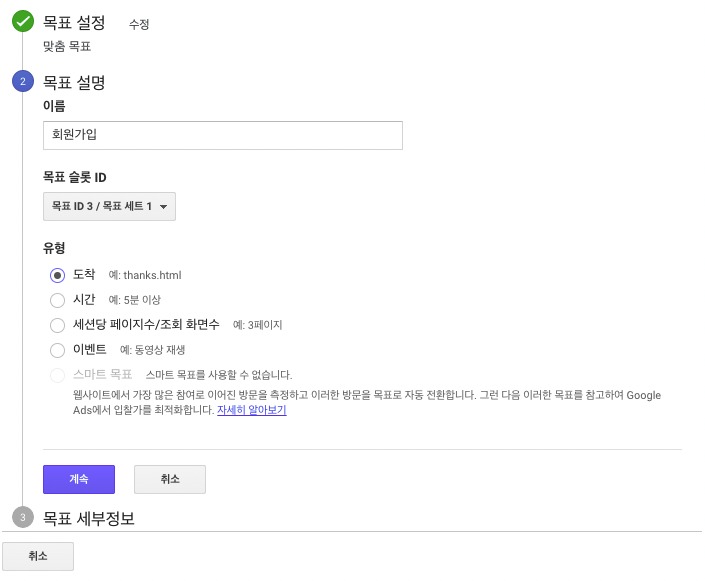The image size is (705, 581).
Task: Click the disabled 스마트 목표 radio button
Action: [58, 375]
